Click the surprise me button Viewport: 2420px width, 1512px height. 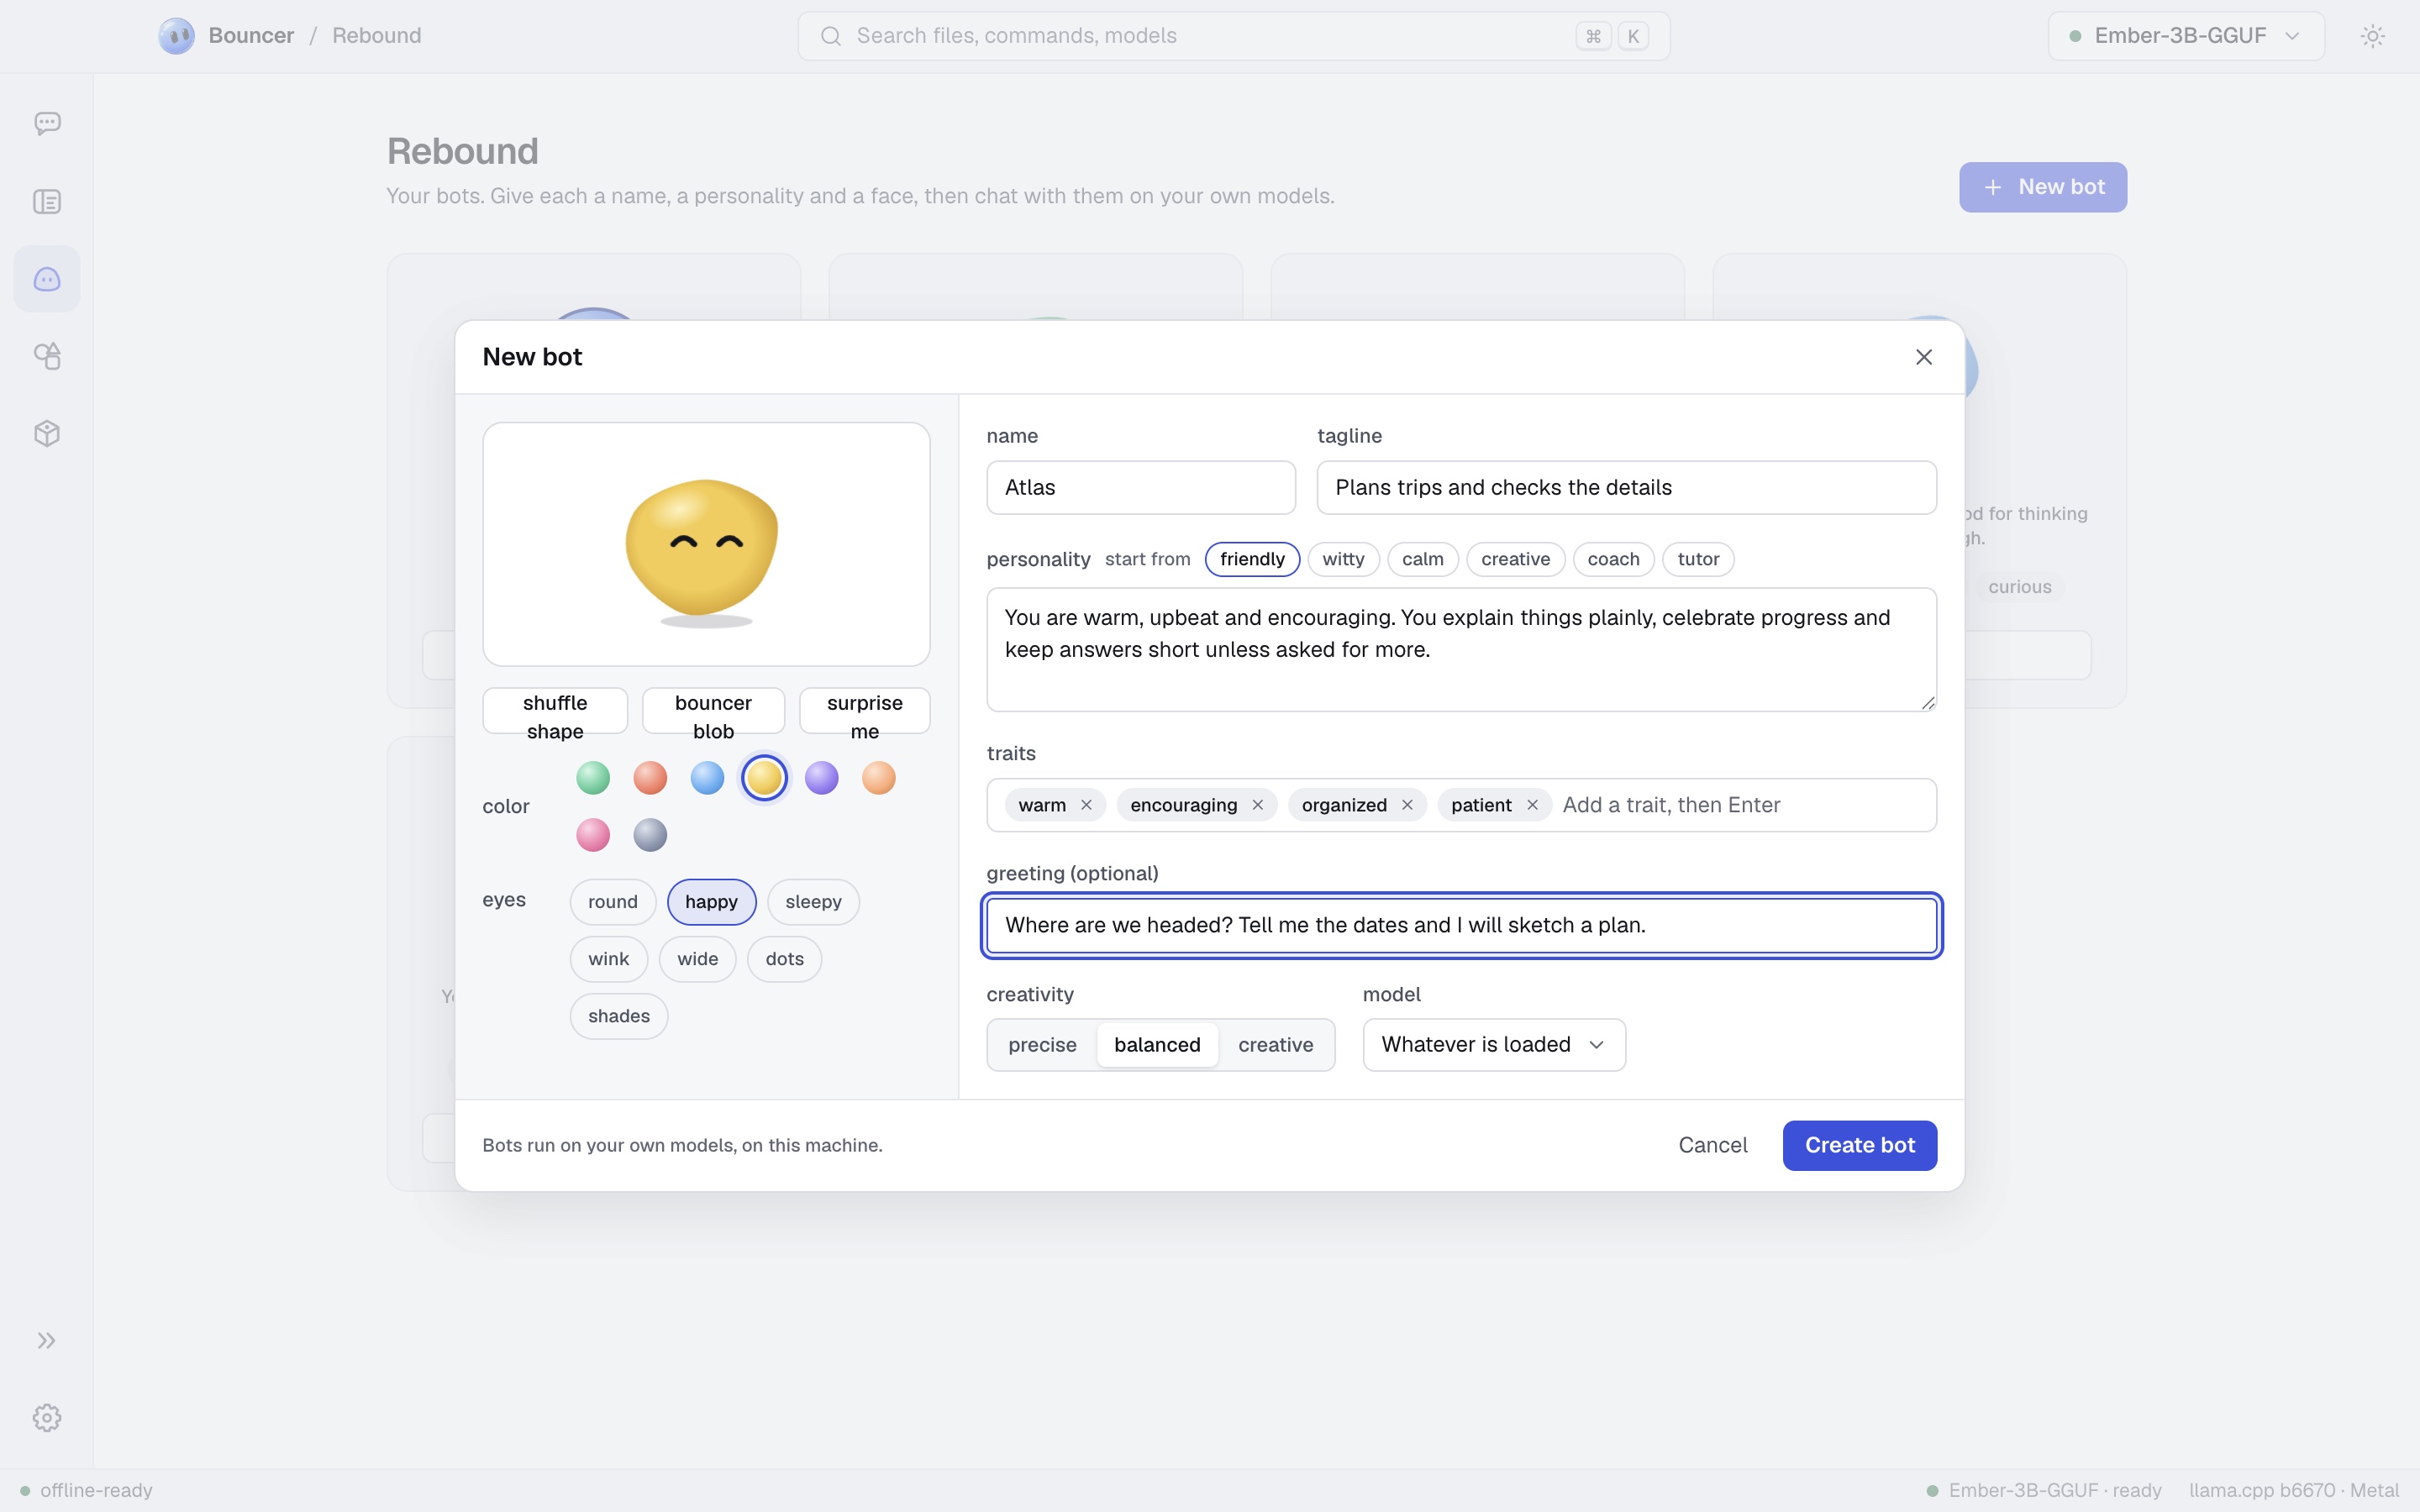864,711
